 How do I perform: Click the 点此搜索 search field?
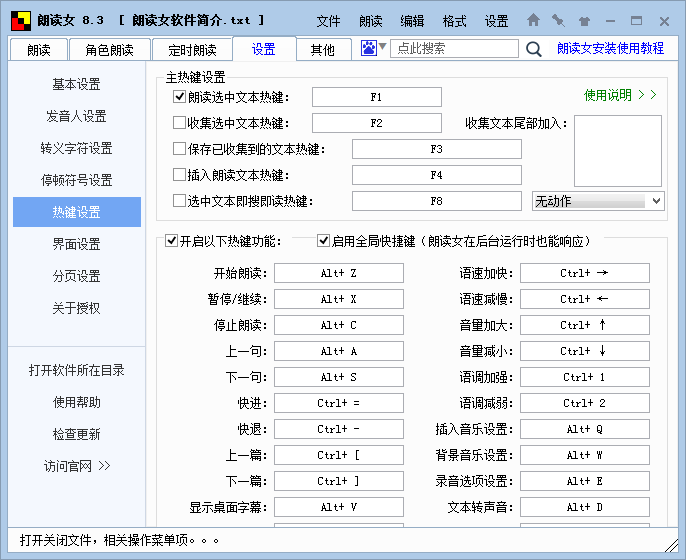(454, 48)
